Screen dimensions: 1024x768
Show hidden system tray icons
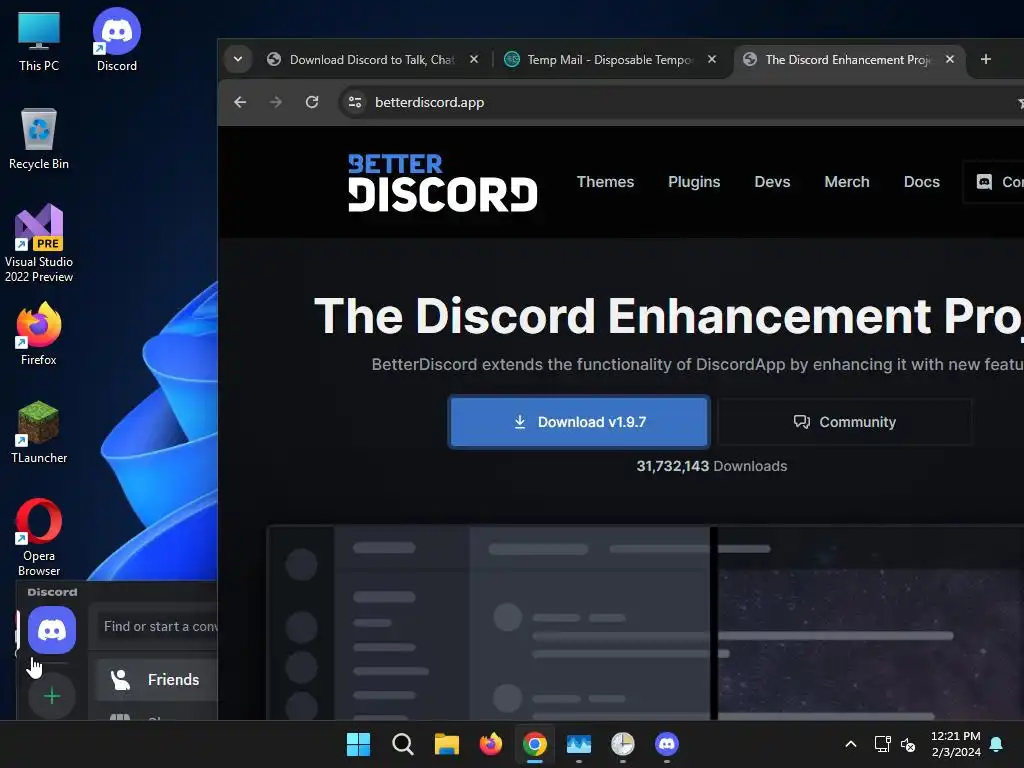[850, 744]
